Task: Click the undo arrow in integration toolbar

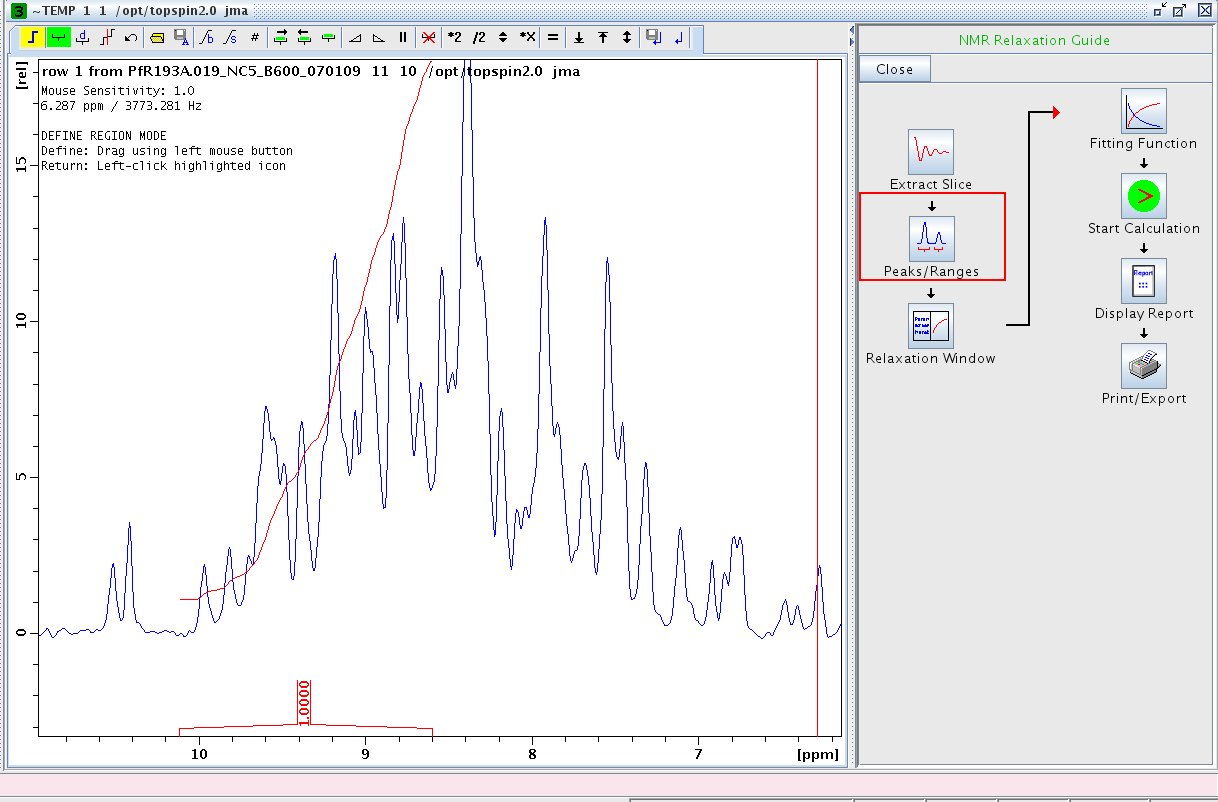Action: pos(131,37)
